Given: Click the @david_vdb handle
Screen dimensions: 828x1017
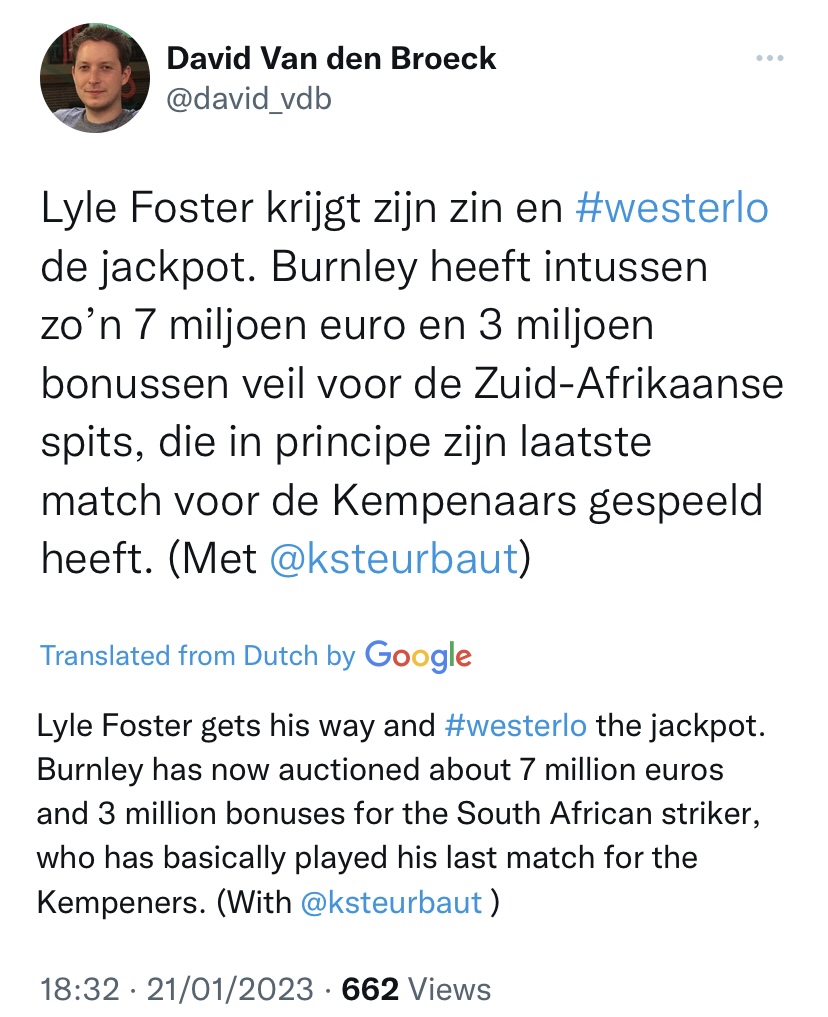Looking at the screenshot, I should [x=247, y=100].
